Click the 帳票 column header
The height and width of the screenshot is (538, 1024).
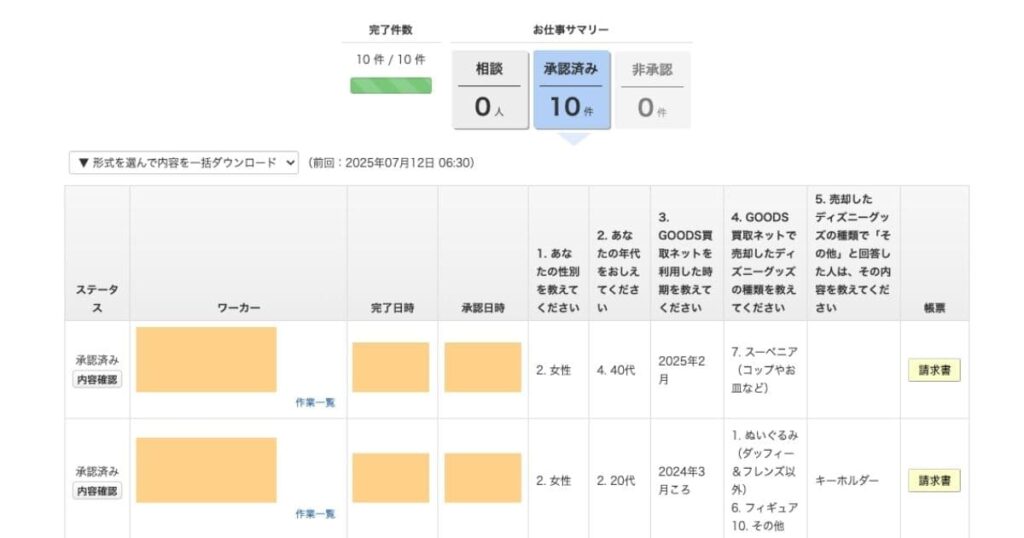pyautogui.click(x=934, y=308)
